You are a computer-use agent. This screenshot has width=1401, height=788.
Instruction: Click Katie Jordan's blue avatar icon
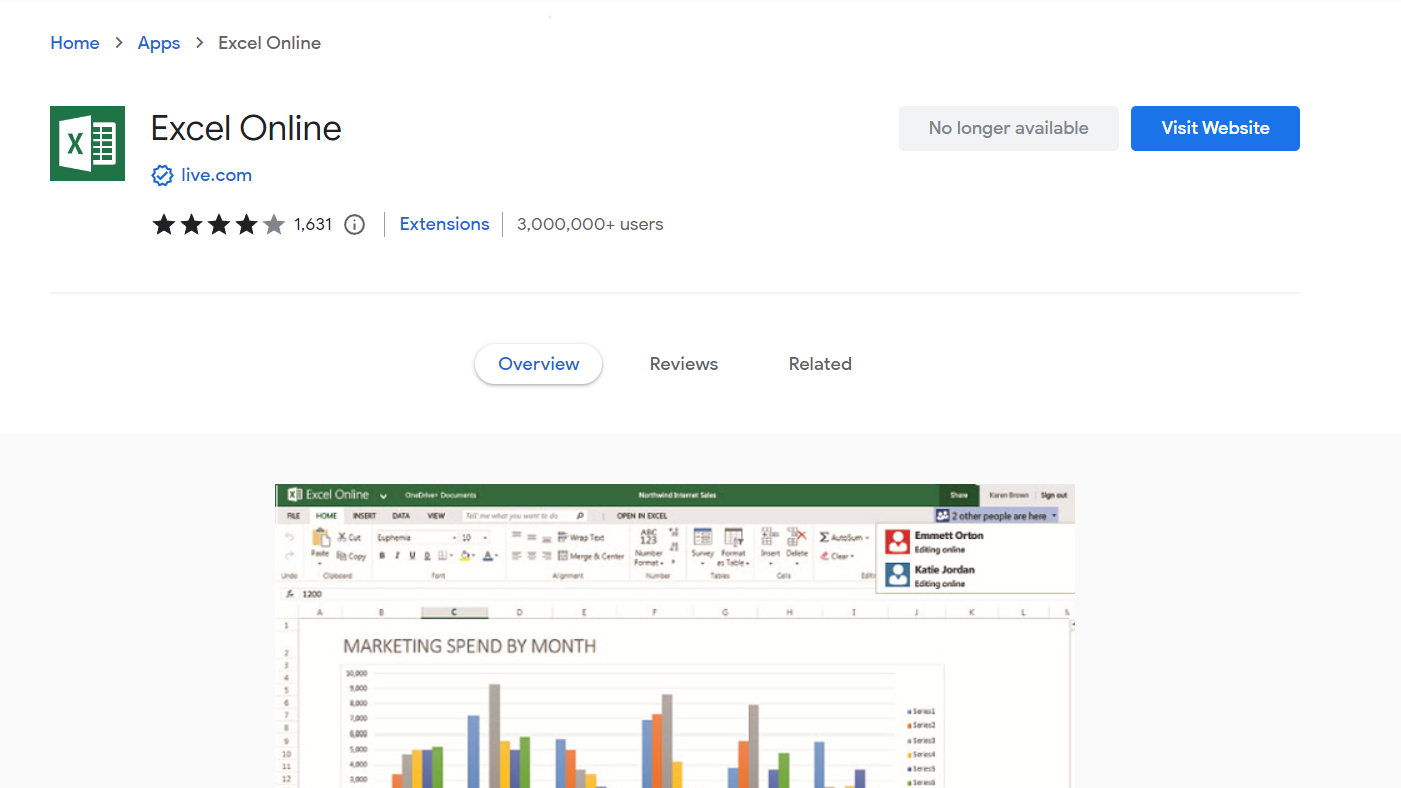(897, 575)
